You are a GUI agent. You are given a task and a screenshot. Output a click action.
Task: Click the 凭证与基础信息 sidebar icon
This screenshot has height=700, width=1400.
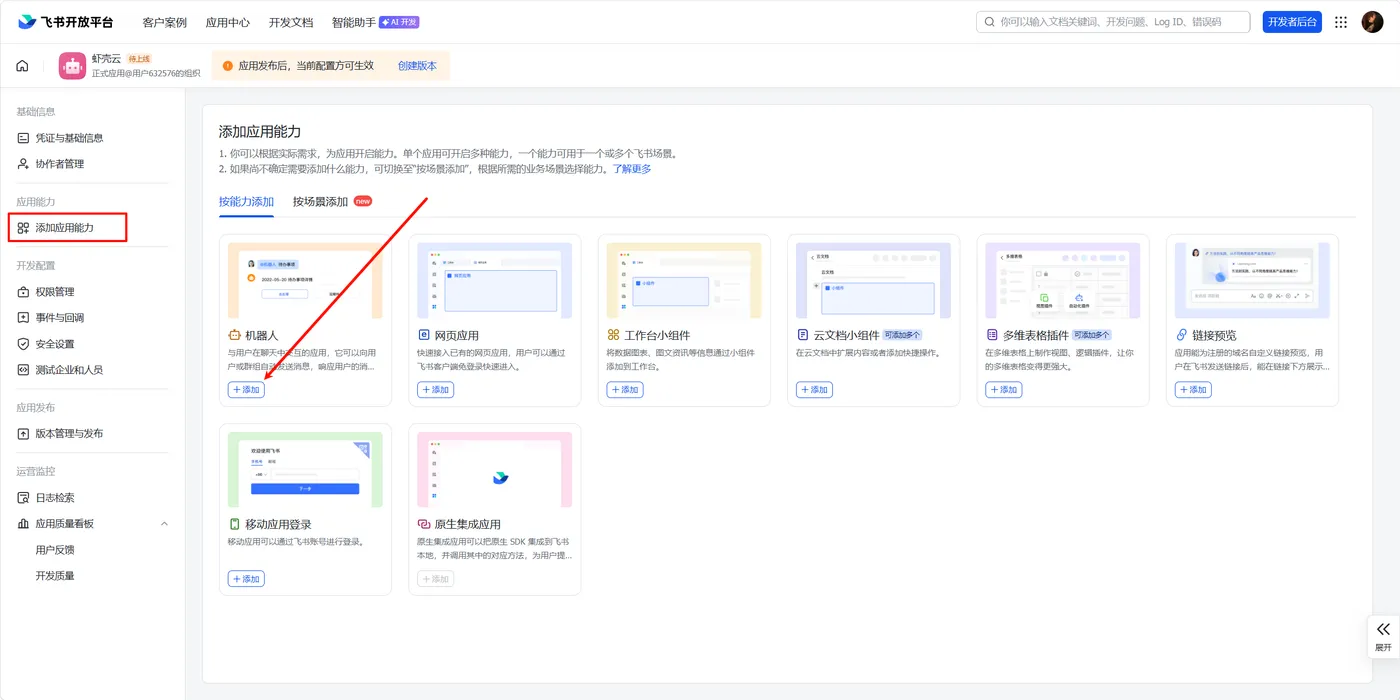coord(23,138)
